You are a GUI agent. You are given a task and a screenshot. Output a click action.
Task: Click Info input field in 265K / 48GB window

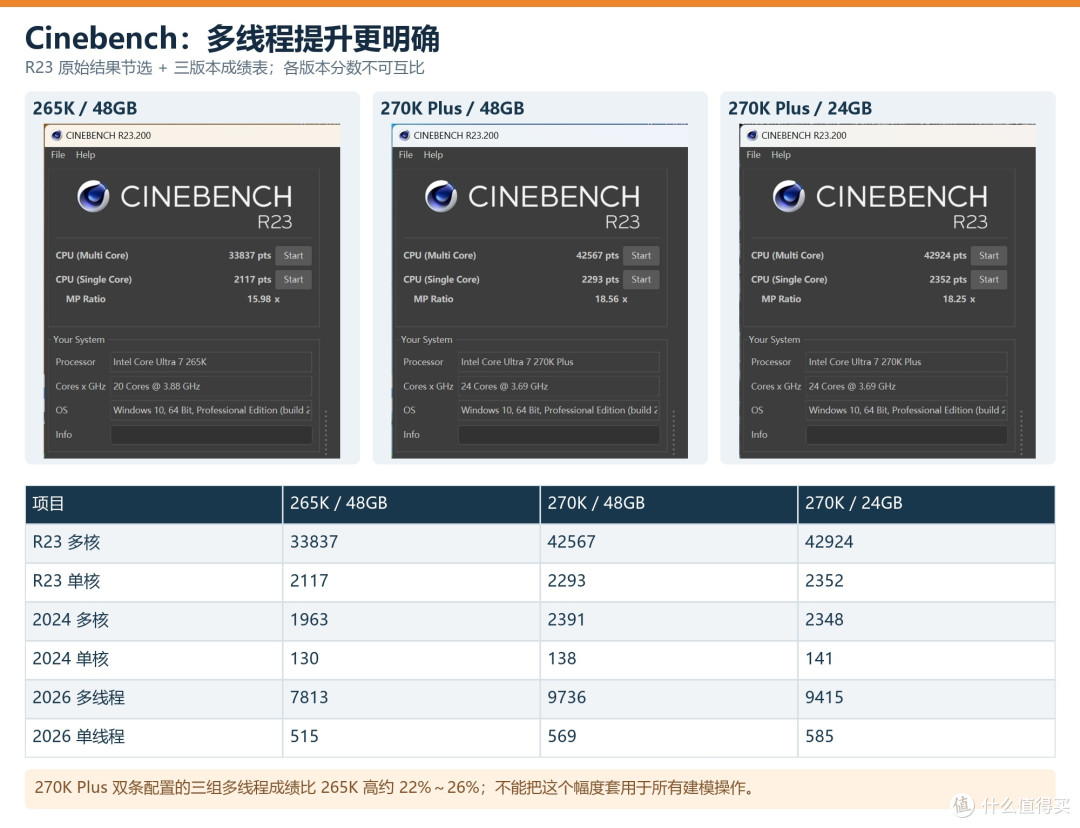[x=211, y=435]
